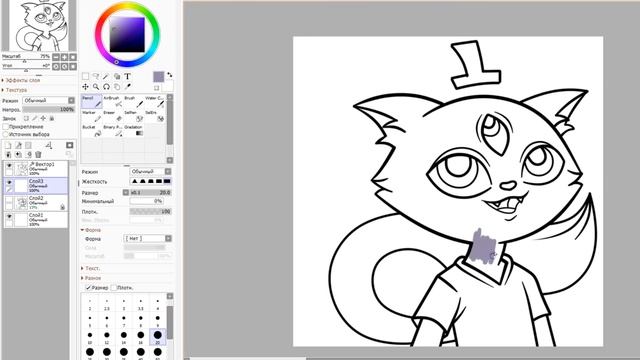Screen dimensions: 640x360
Task: Choose the Brush tool
Action: [x=134, y=101]
